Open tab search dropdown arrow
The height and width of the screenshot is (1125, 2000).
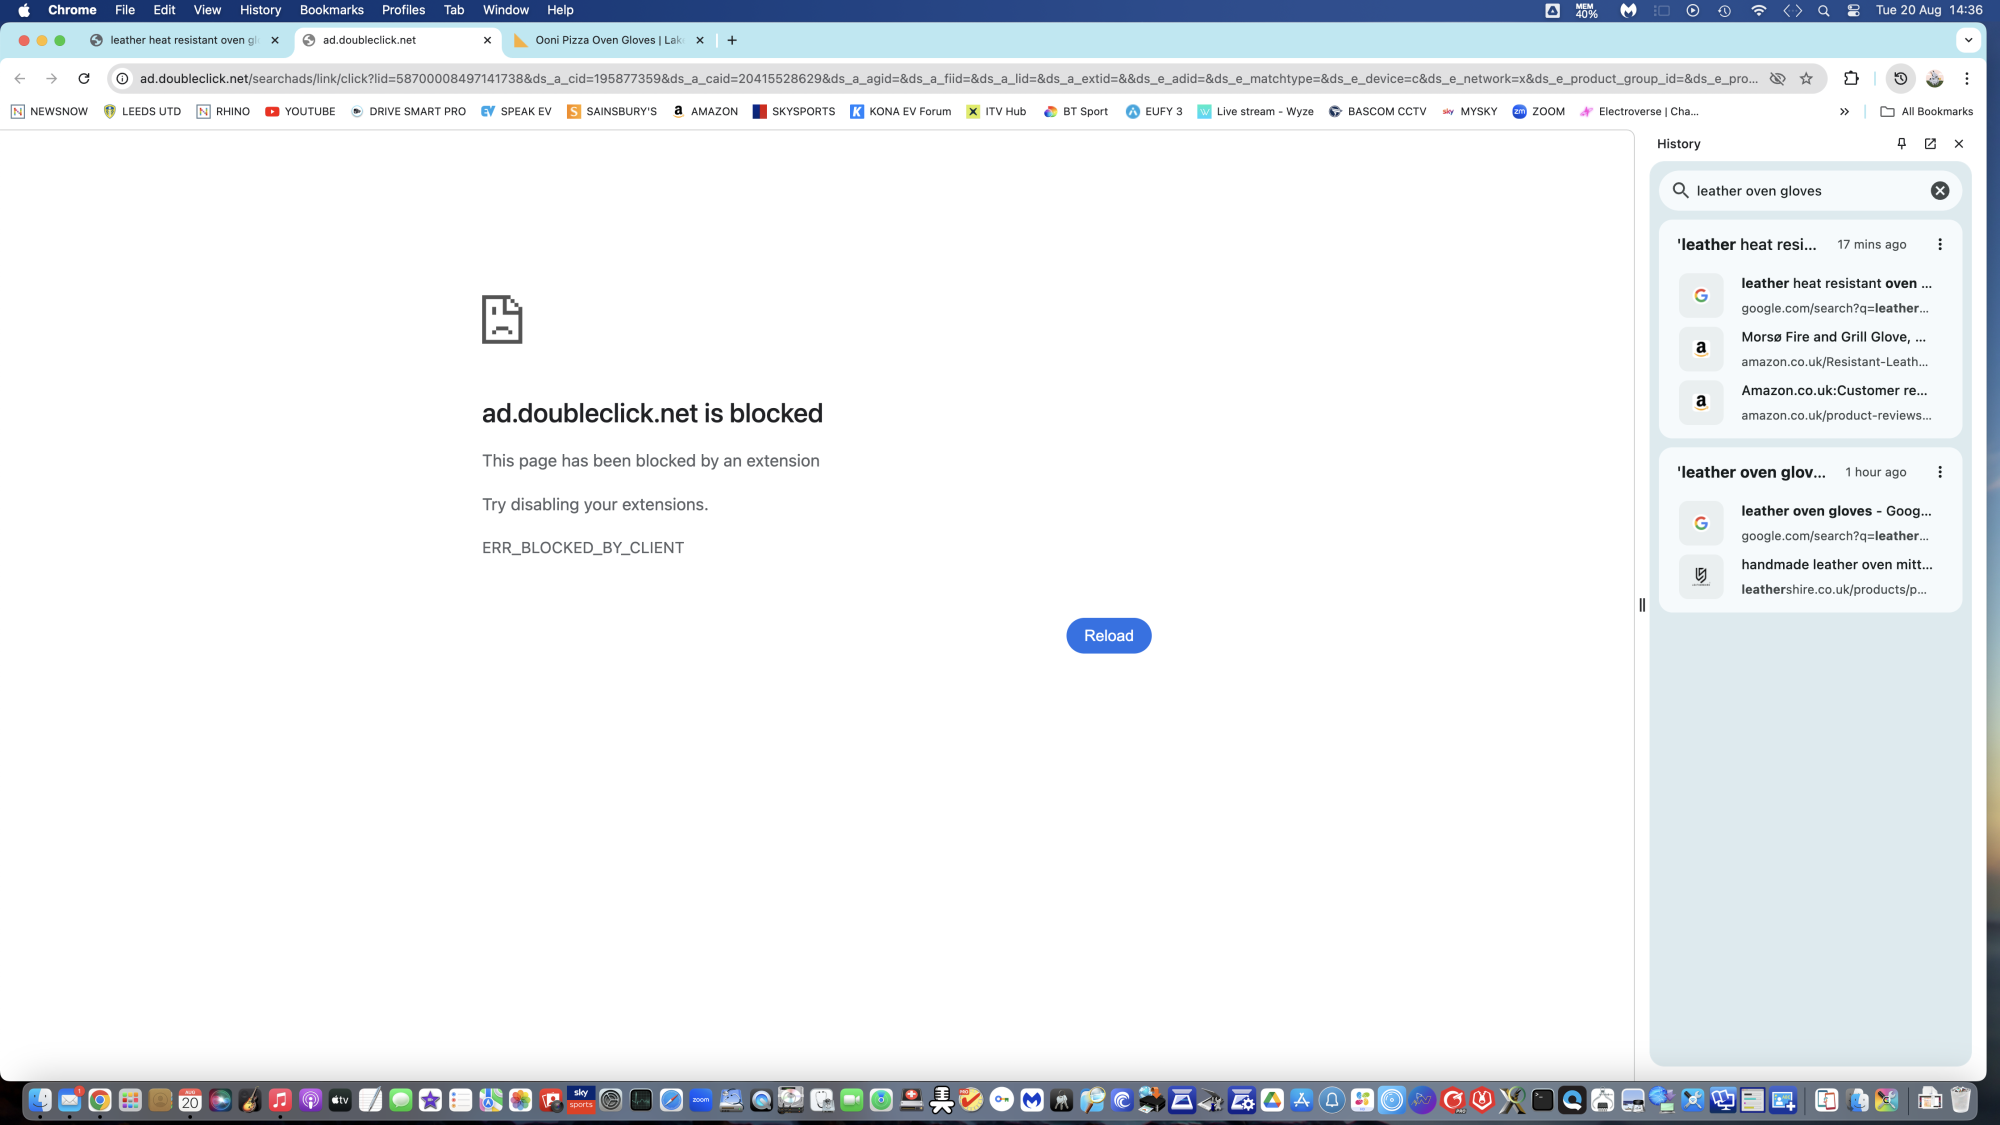pyautogui.click(x=1968, y=40)
